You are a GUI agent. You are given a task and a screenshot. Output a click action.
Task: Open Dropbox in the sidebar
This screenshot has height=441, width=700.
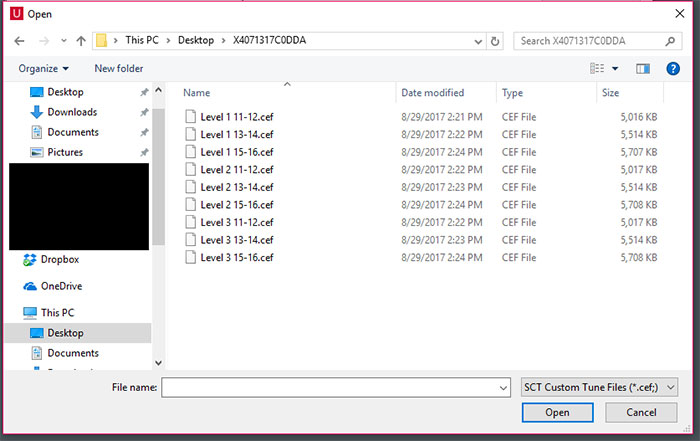[x=59, y=259]
